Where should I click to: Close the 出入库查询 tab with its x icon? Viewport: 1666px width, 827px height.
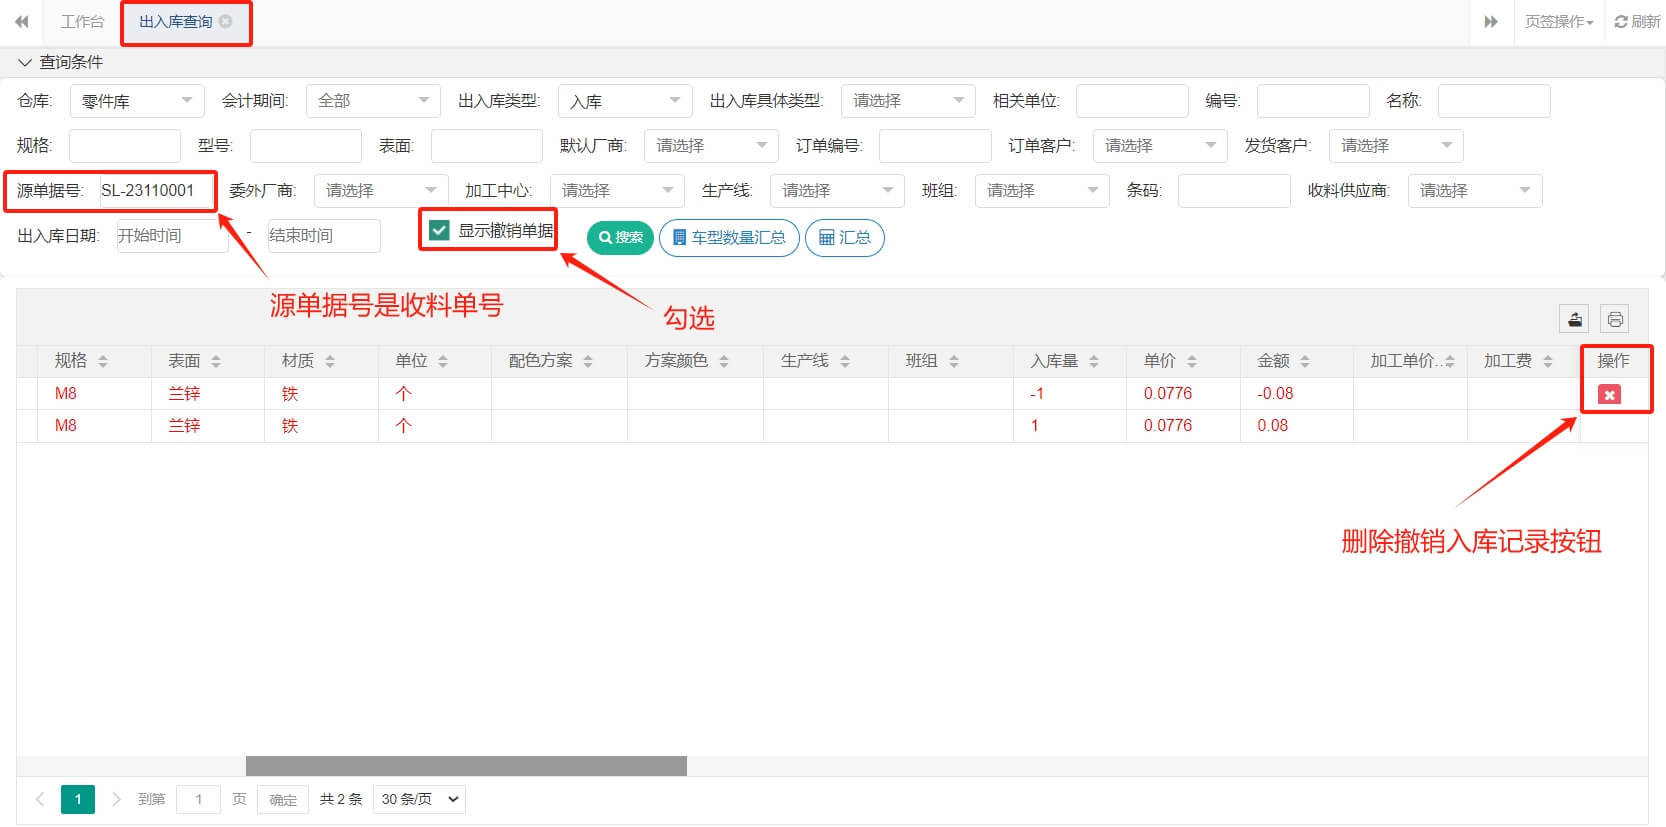click(x=226, y=21)
